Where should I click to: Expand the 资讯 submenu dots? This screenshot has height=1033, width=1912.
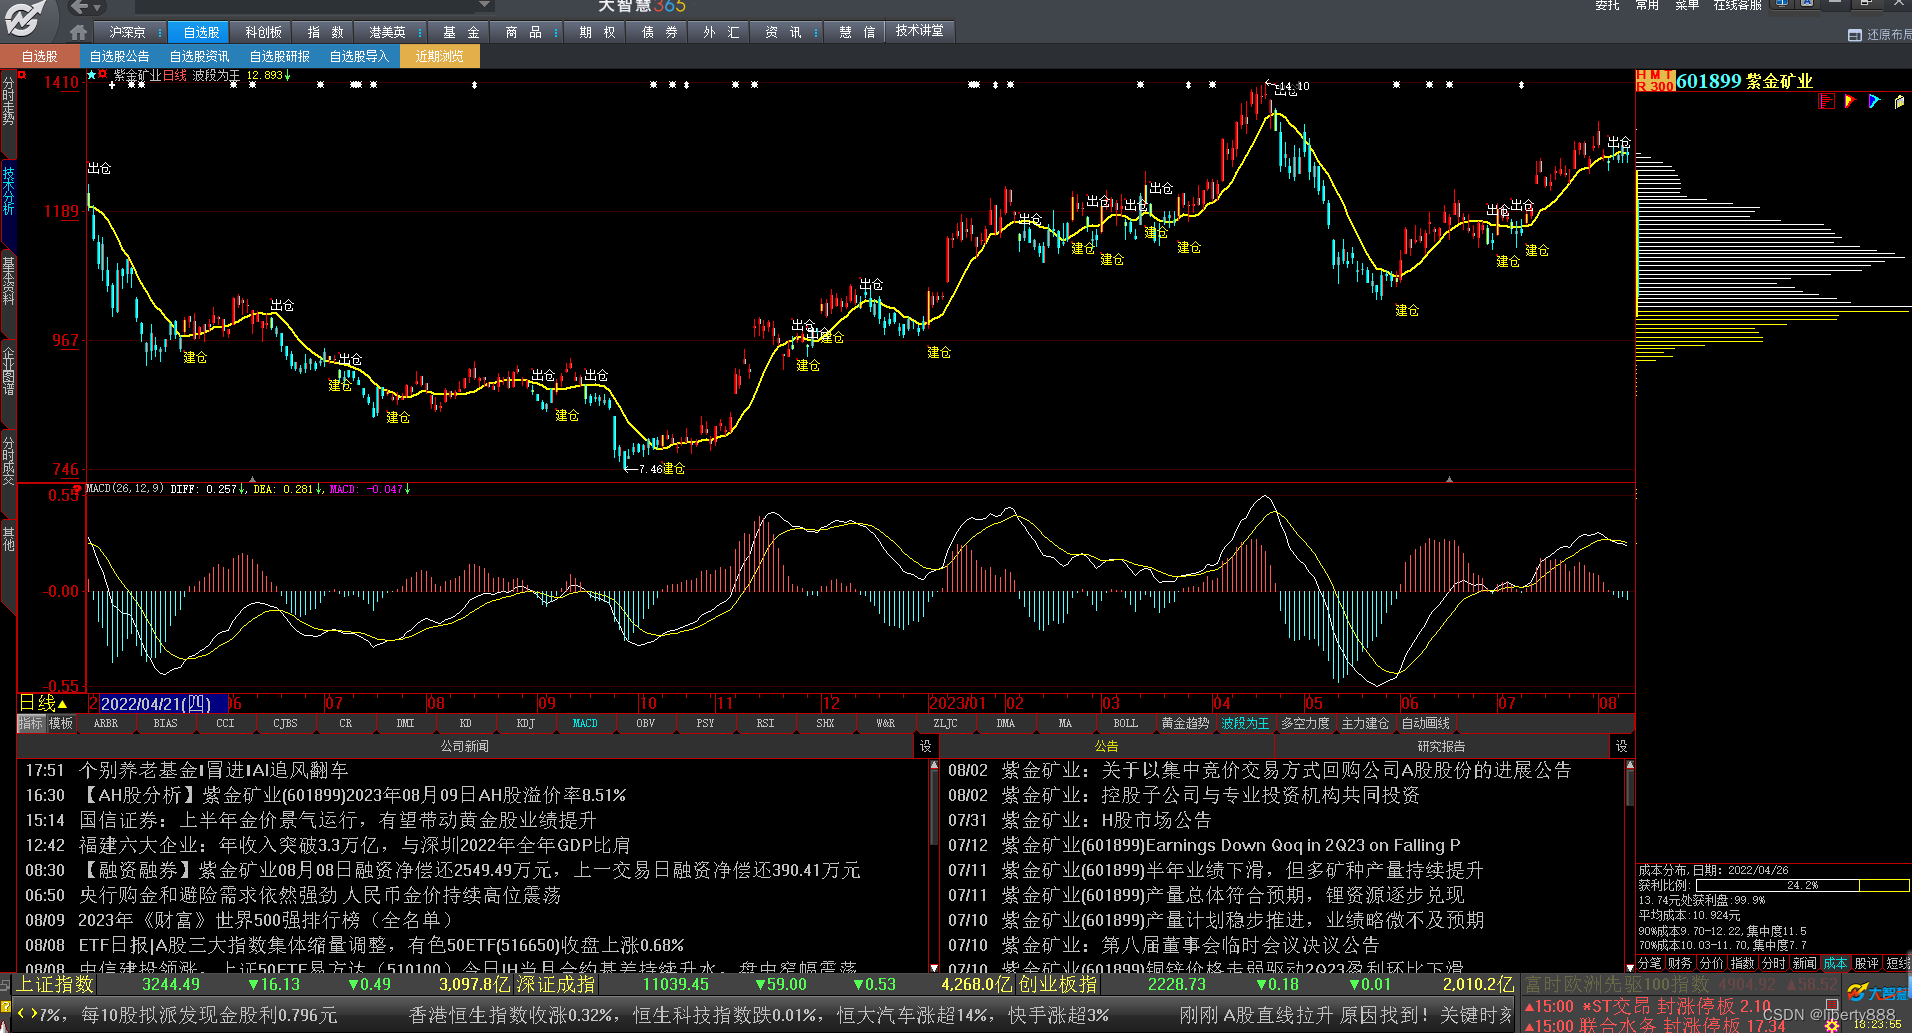click(x=817, y=32)
